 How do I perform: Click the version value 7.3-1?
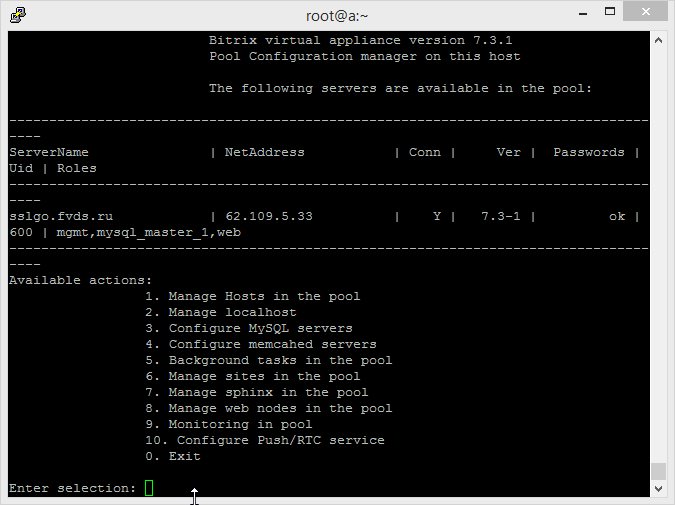(501, 216)
